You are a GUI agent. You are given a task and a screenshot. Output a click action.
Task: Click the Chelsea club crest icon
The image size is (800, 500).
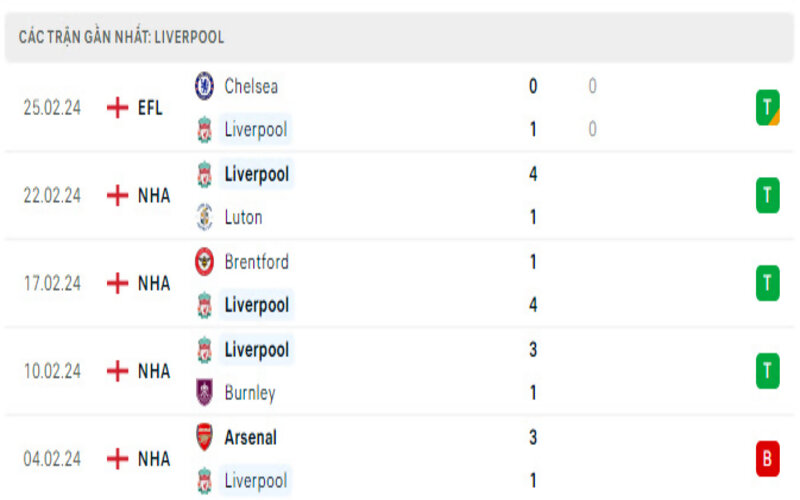coord(204,86)
